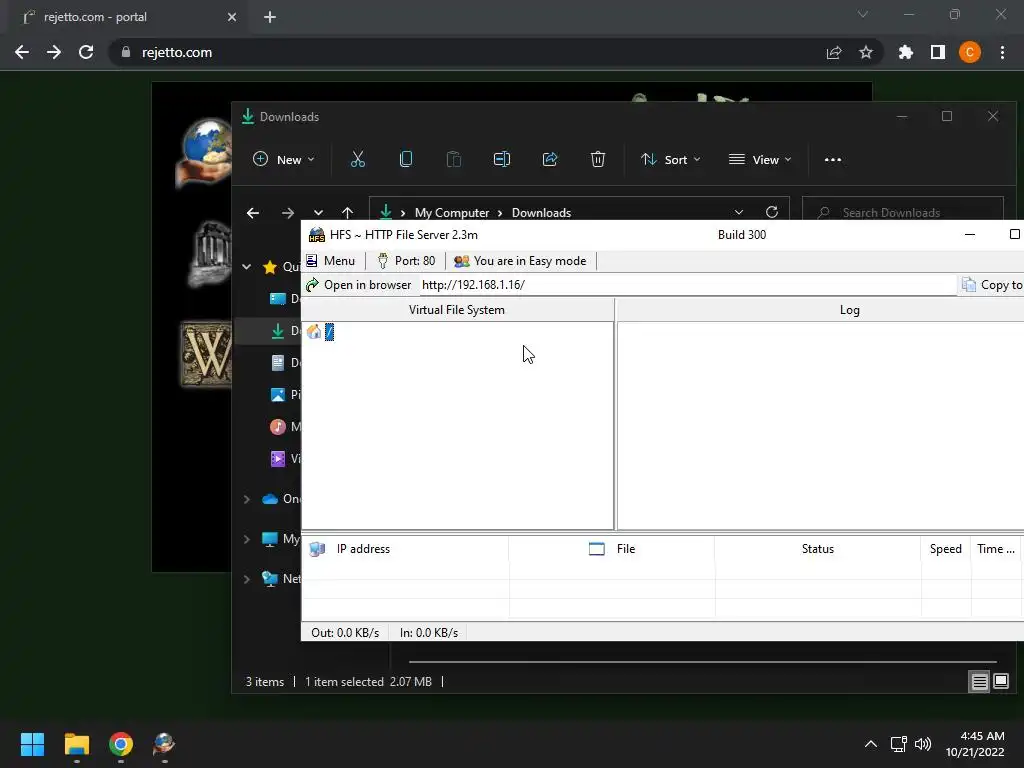Image resolution: width=1024 pixels, height=768 pixels.
Task: Go forward in the Downloads Explorer window
Action: pos(287,213)
